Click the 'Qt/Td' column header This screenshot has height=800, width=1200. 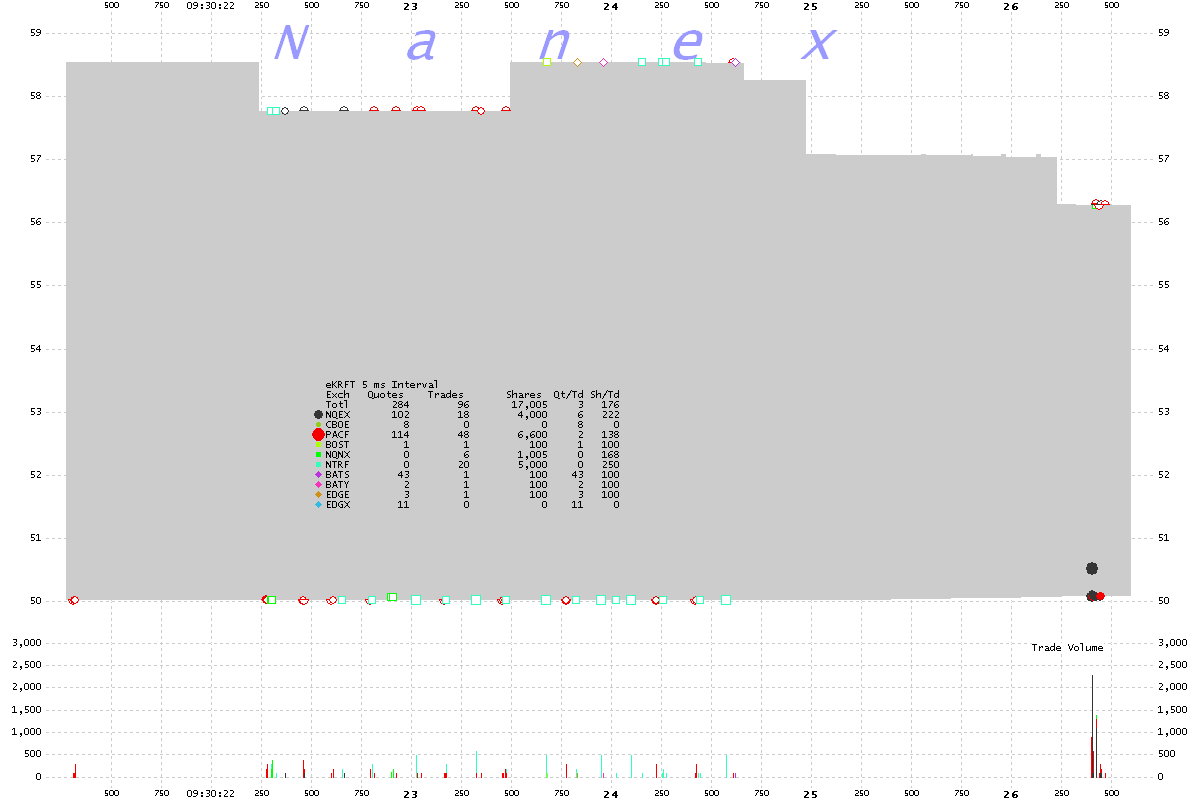tap(569, 394)
